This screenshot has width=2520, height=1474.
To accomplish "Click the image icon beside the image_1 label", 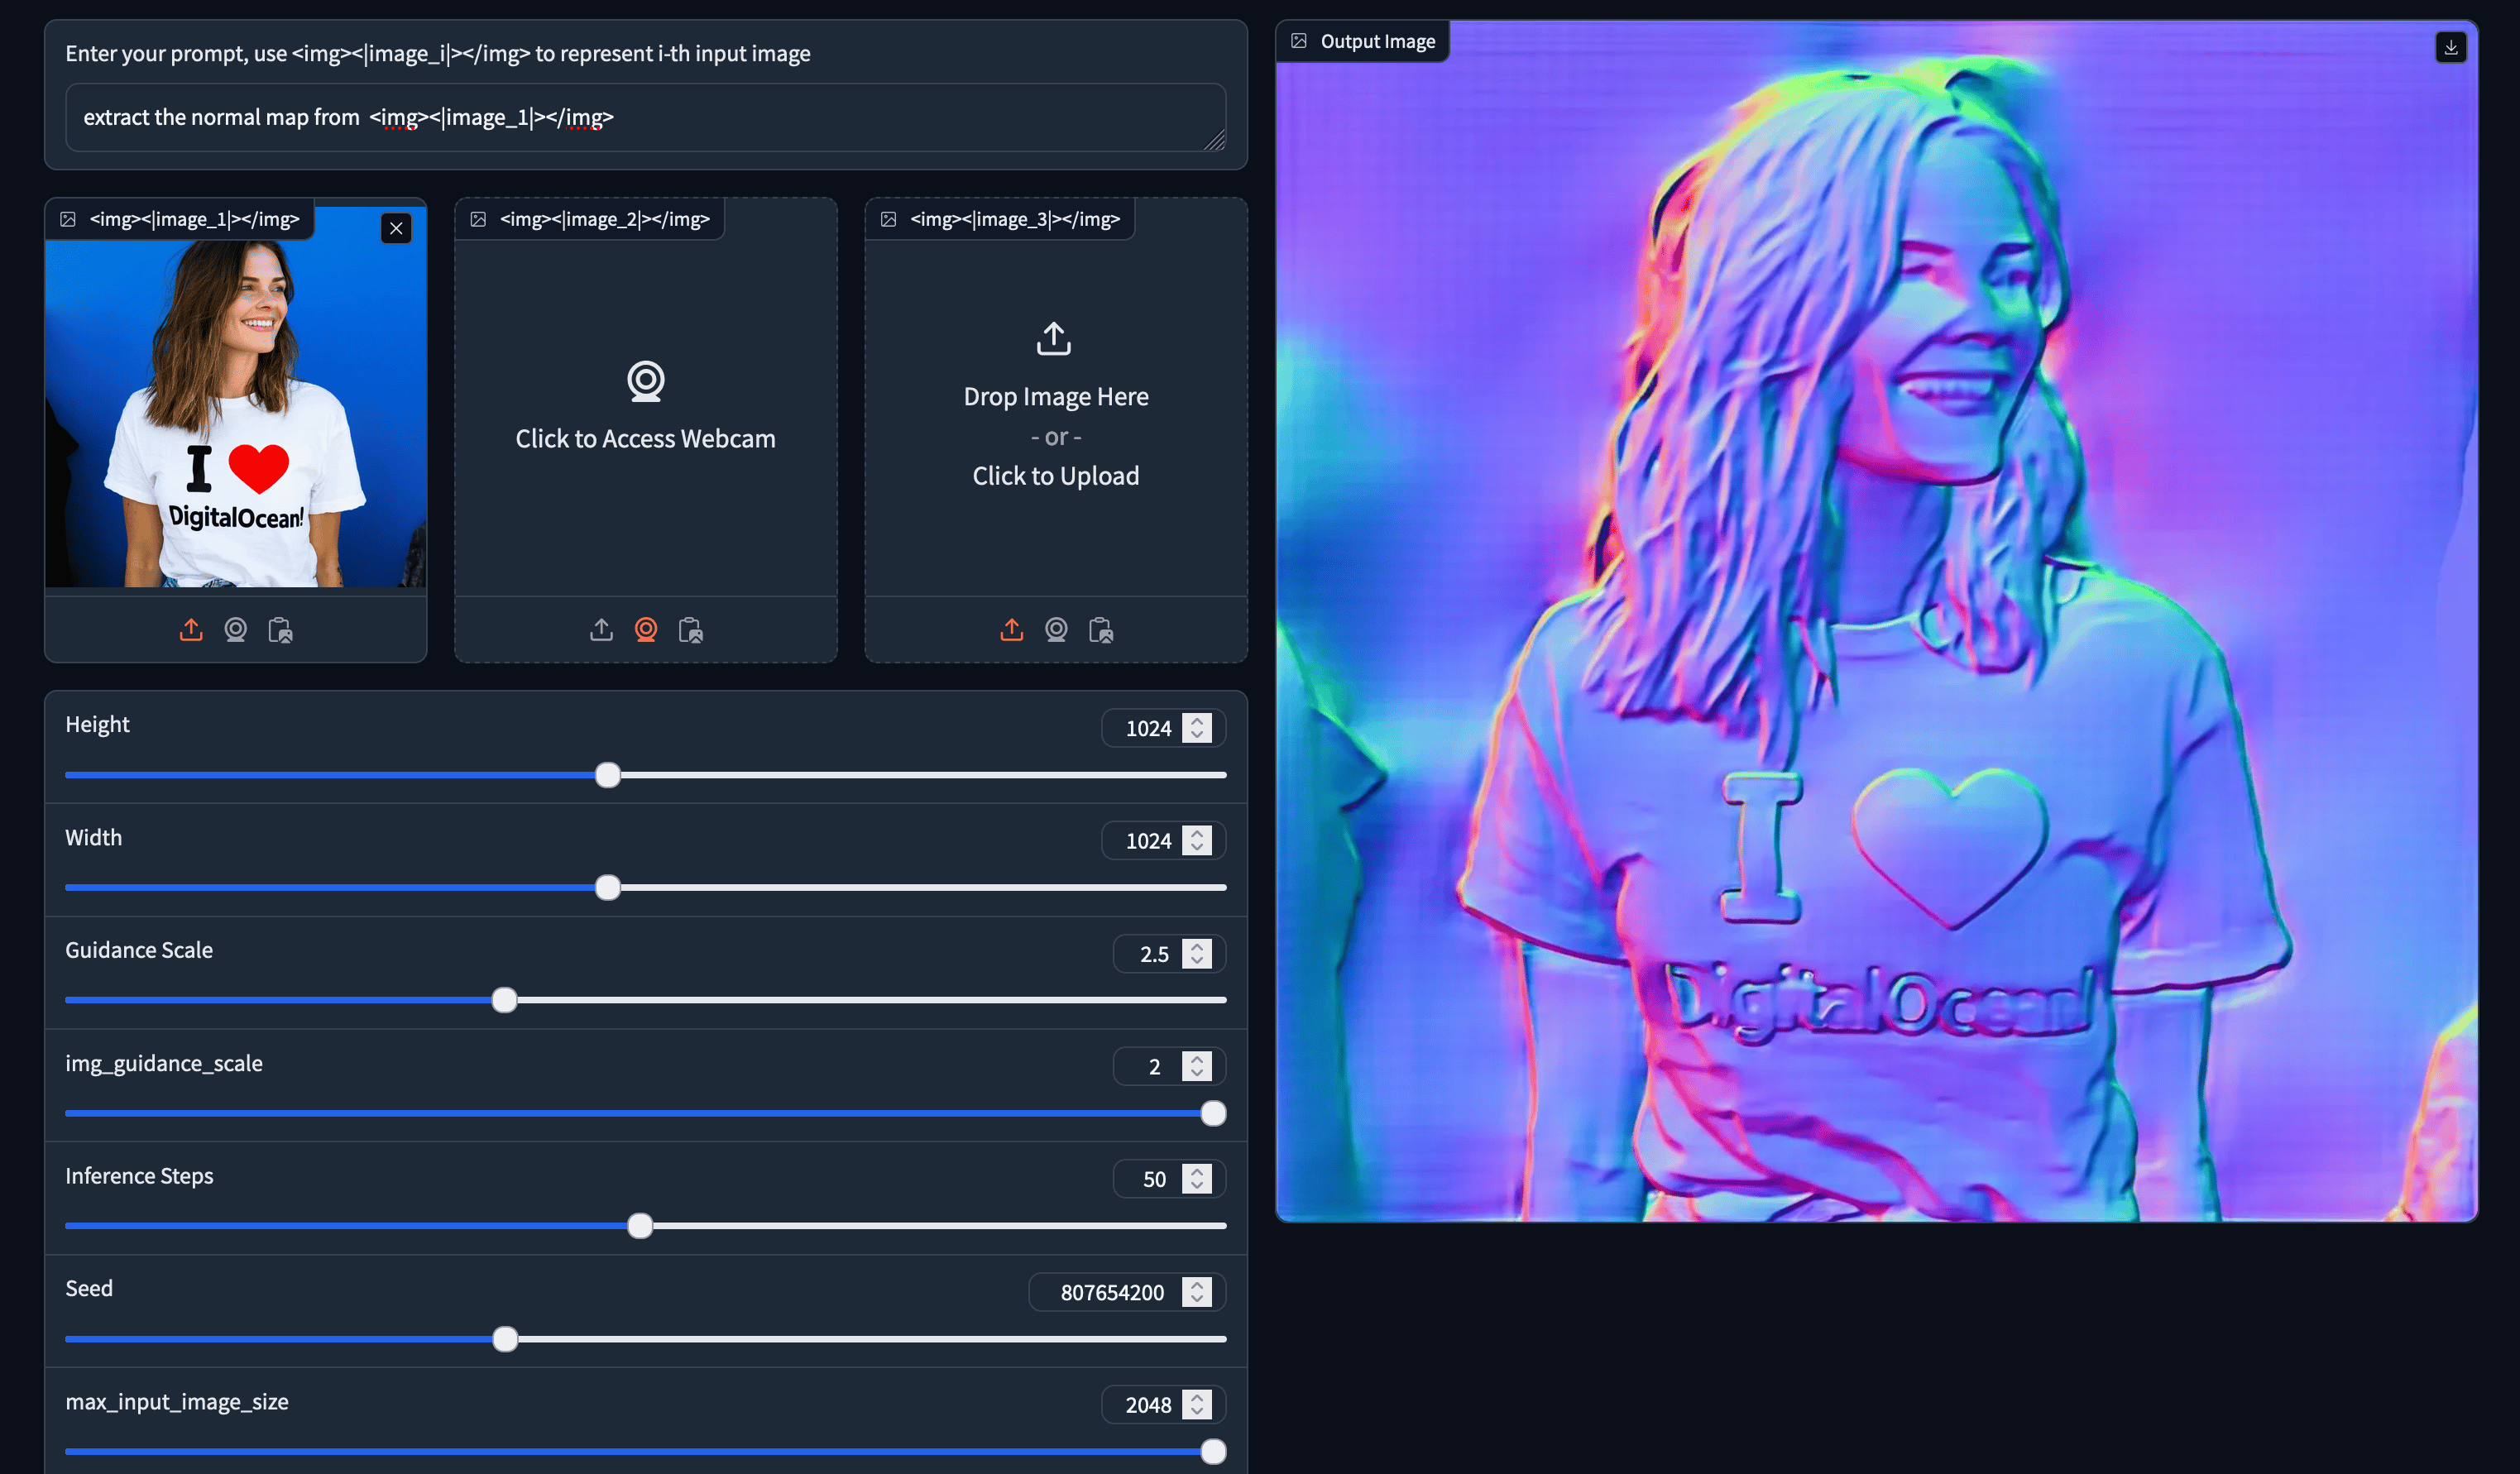I will point(68,219).
